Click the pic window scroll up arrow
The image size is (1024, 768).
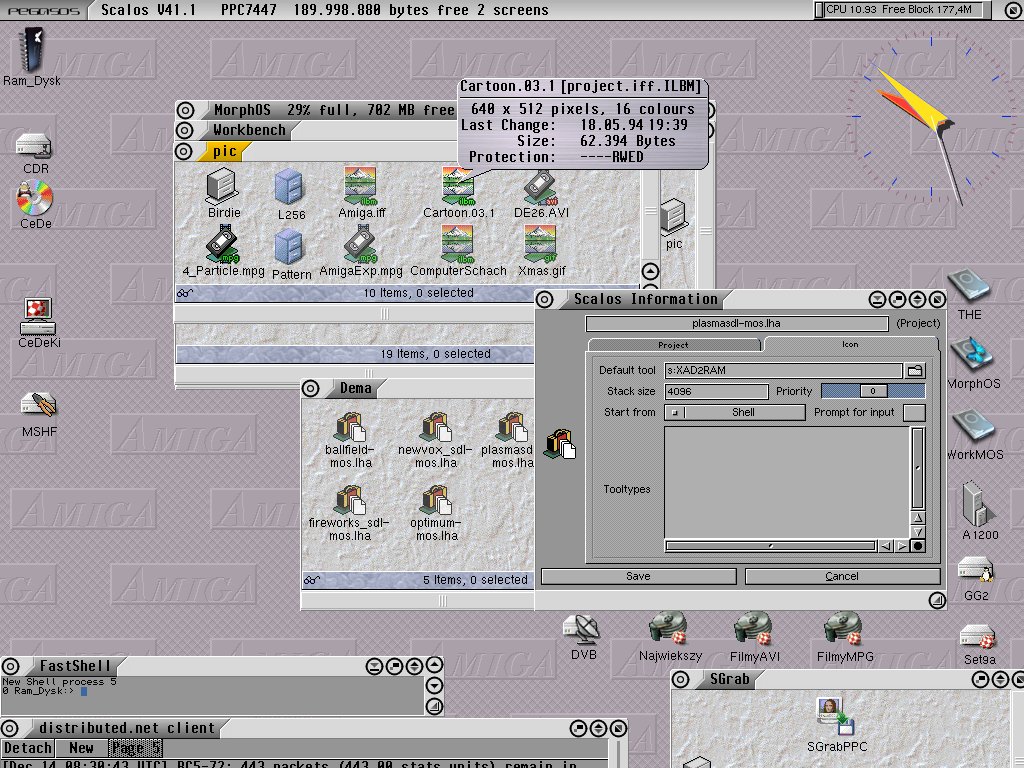coord(650,271)
